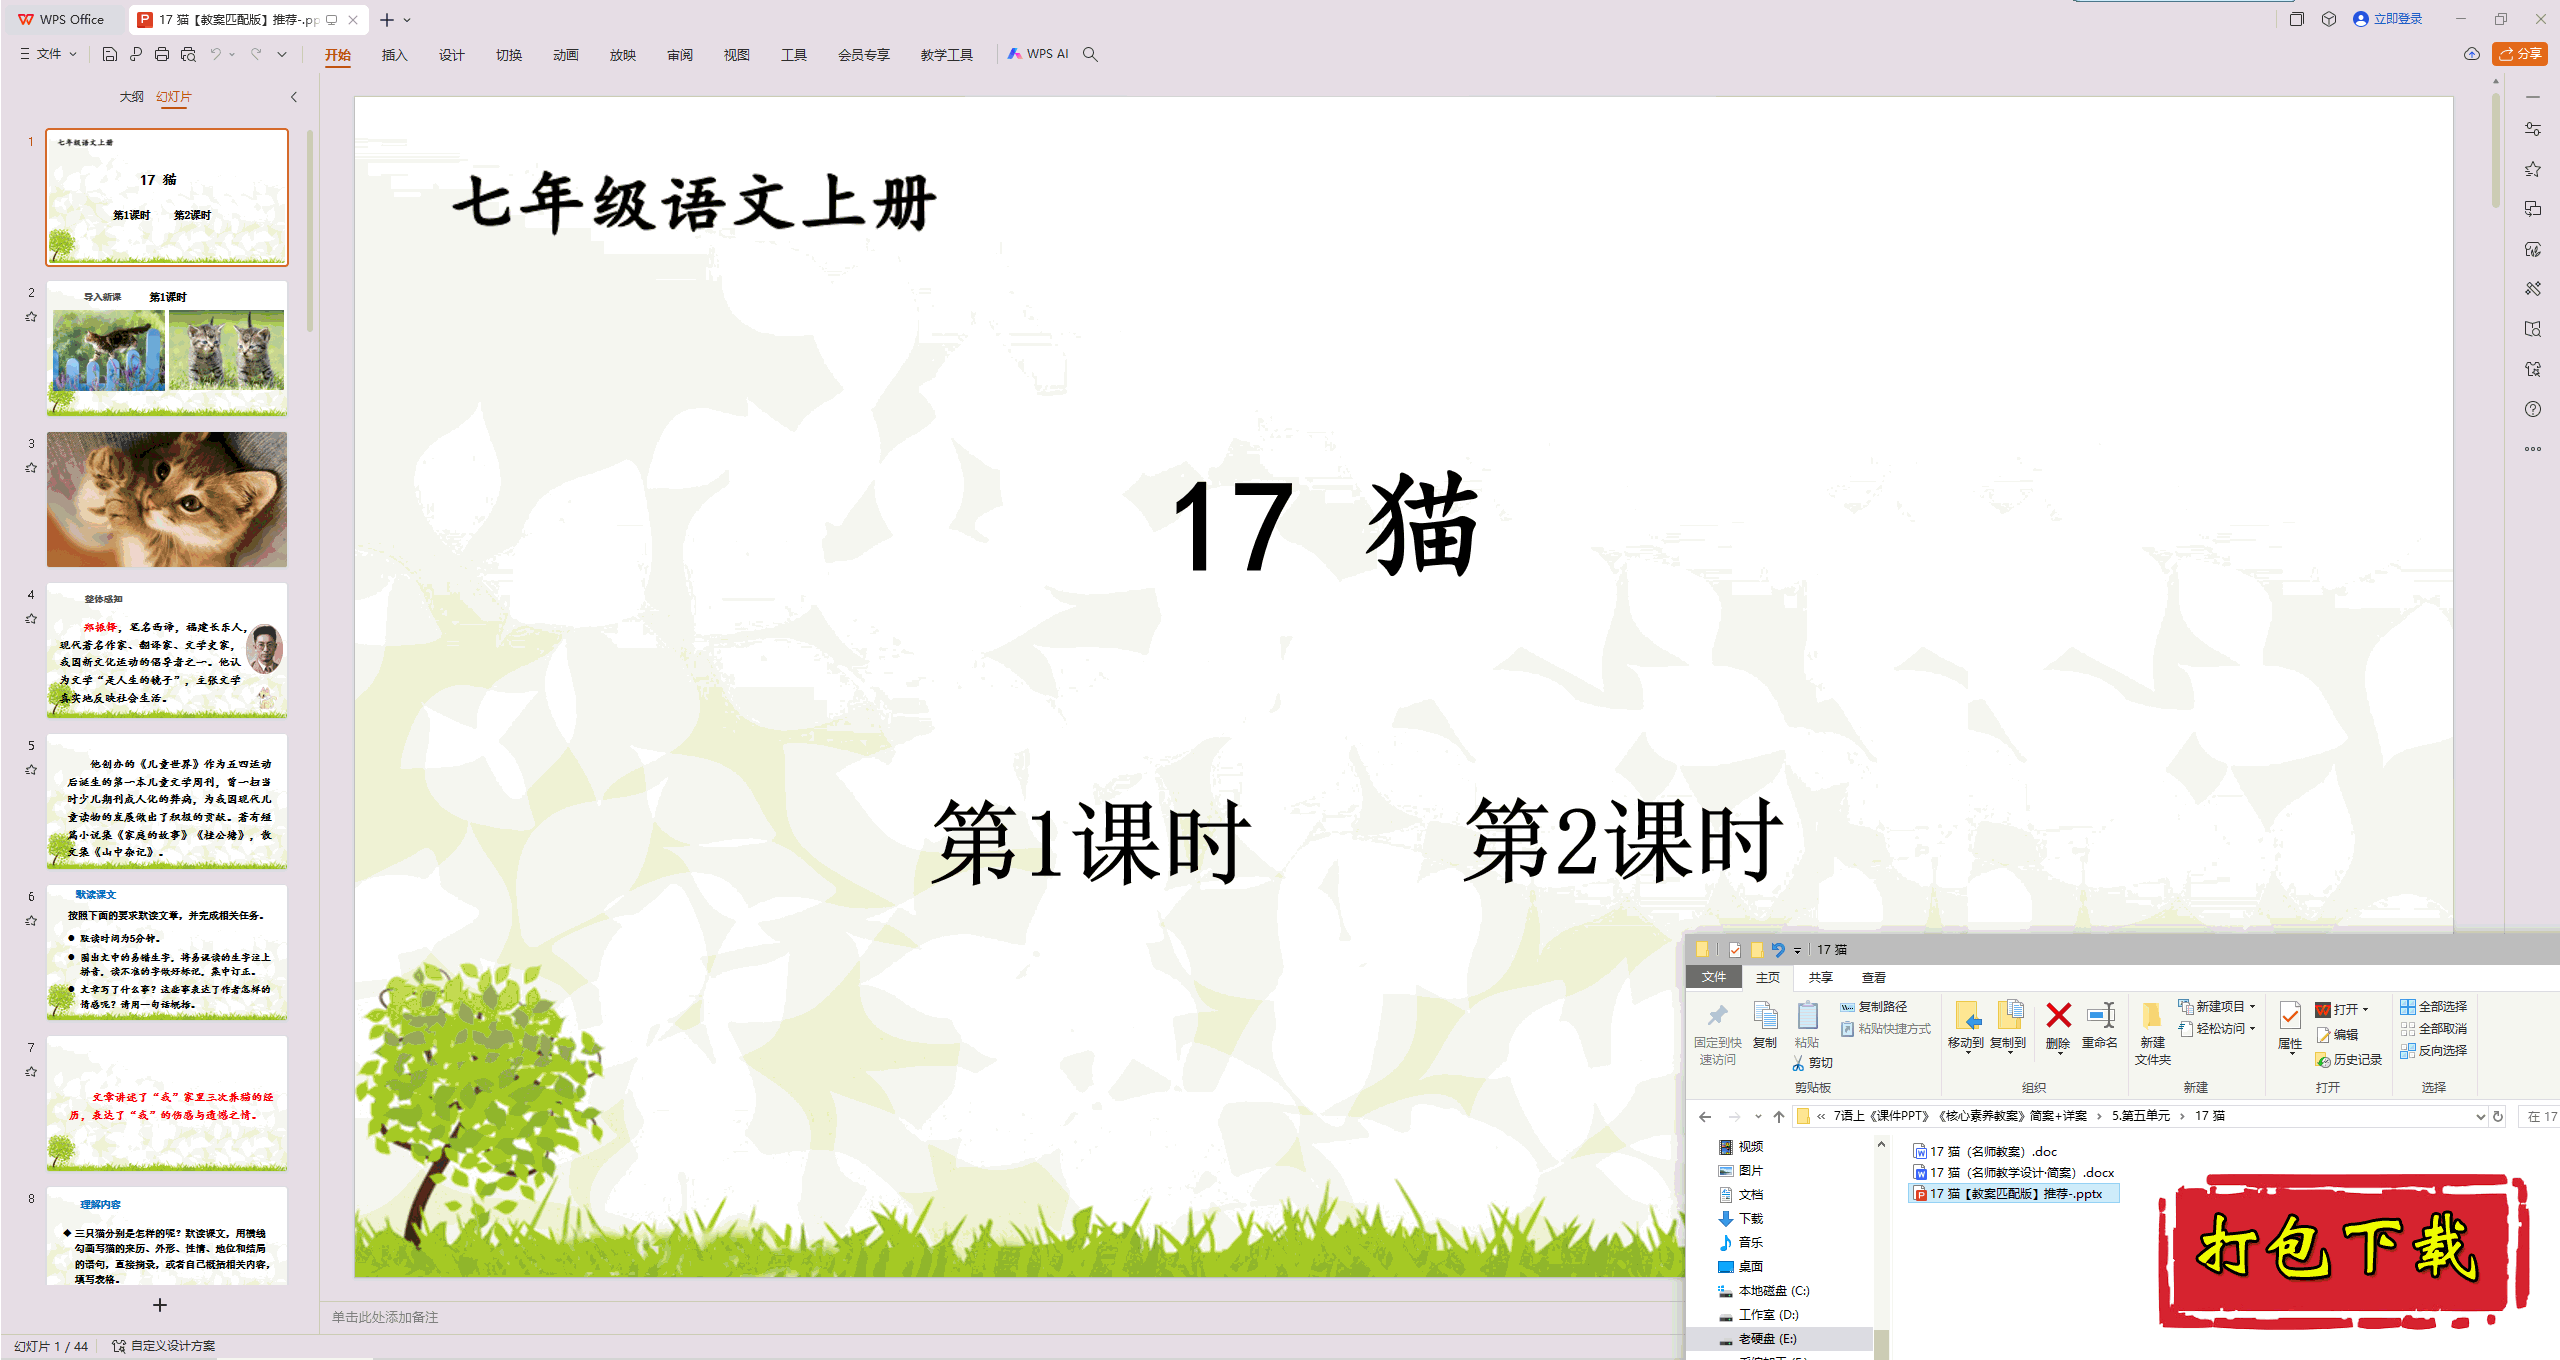Viewport: 2560px width, 1360px height.
Task: Click Select None in the Explorer ribbon
Action: [2433, 1029]
